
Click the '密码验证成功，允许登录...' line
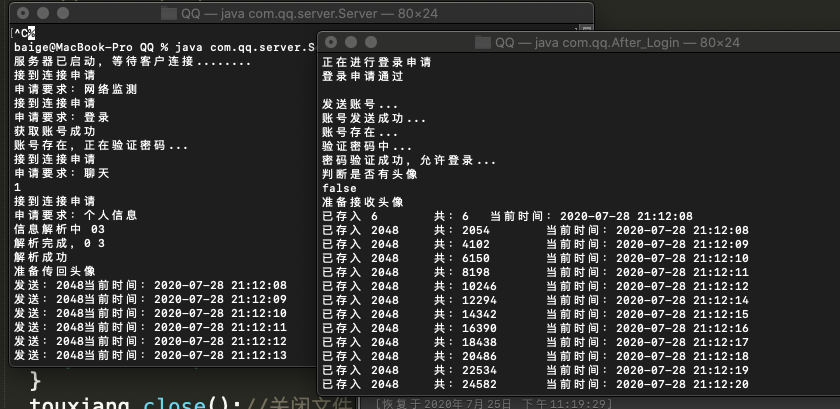click(x=409, y=160)
